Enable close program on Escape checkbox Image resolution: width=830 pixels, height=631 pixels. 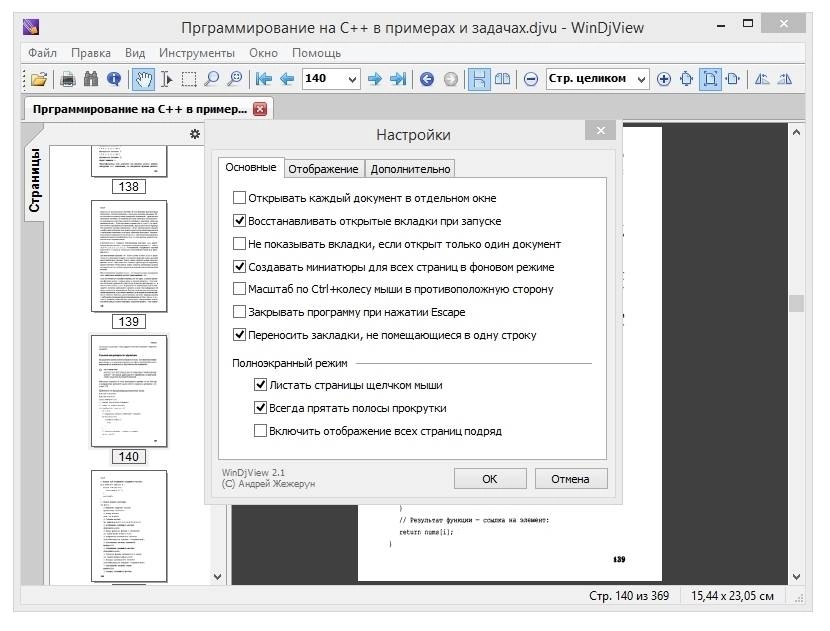(239, 312)
